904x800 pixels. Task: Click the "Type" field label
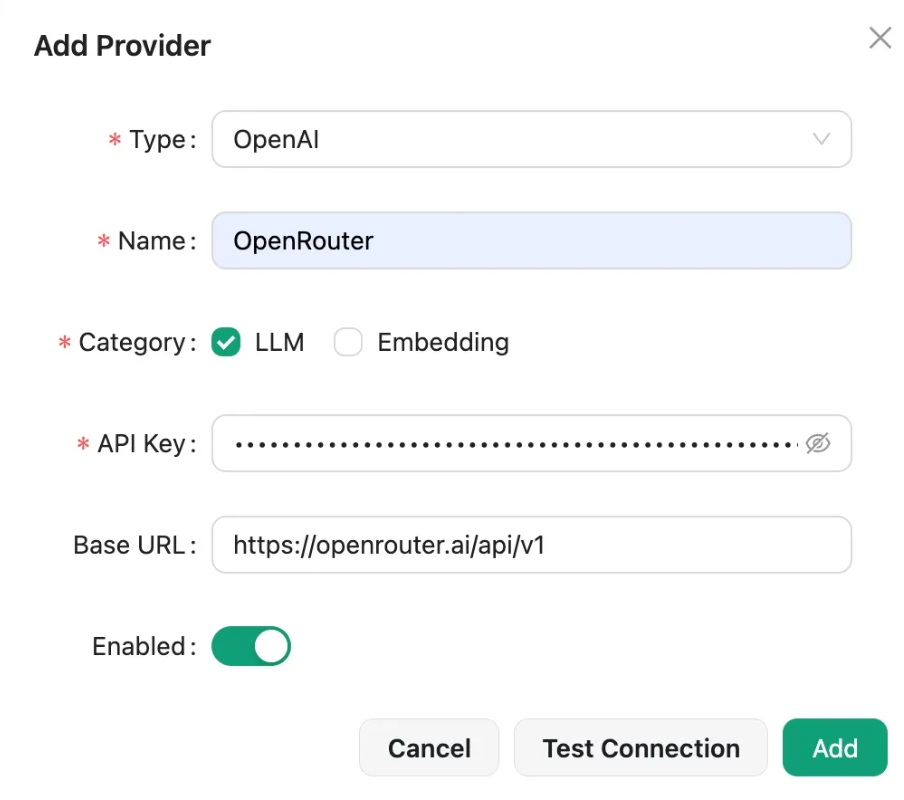click(x=157, y=140)
